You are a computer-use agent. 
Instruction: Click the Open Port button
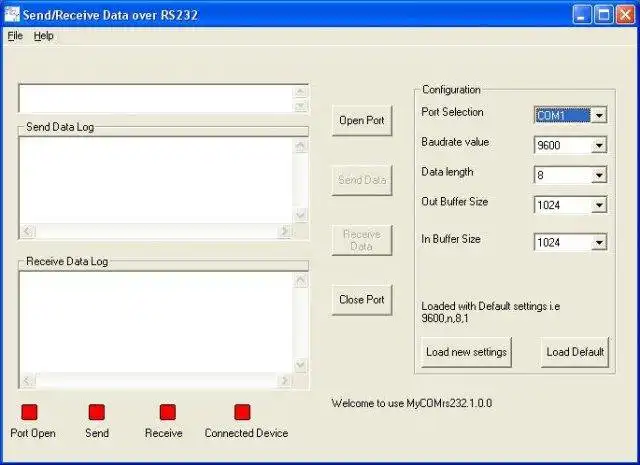362,120
